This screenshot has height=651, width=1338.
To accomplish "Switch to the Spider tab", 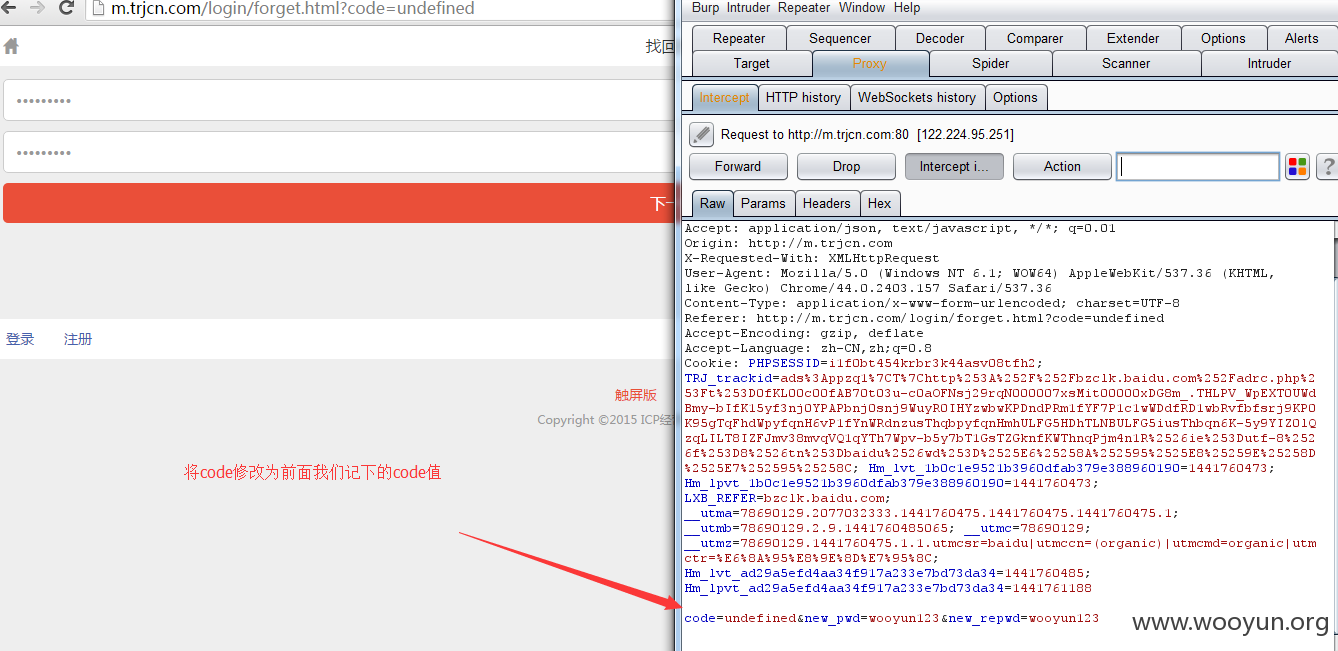I will [x=991, y=63].
